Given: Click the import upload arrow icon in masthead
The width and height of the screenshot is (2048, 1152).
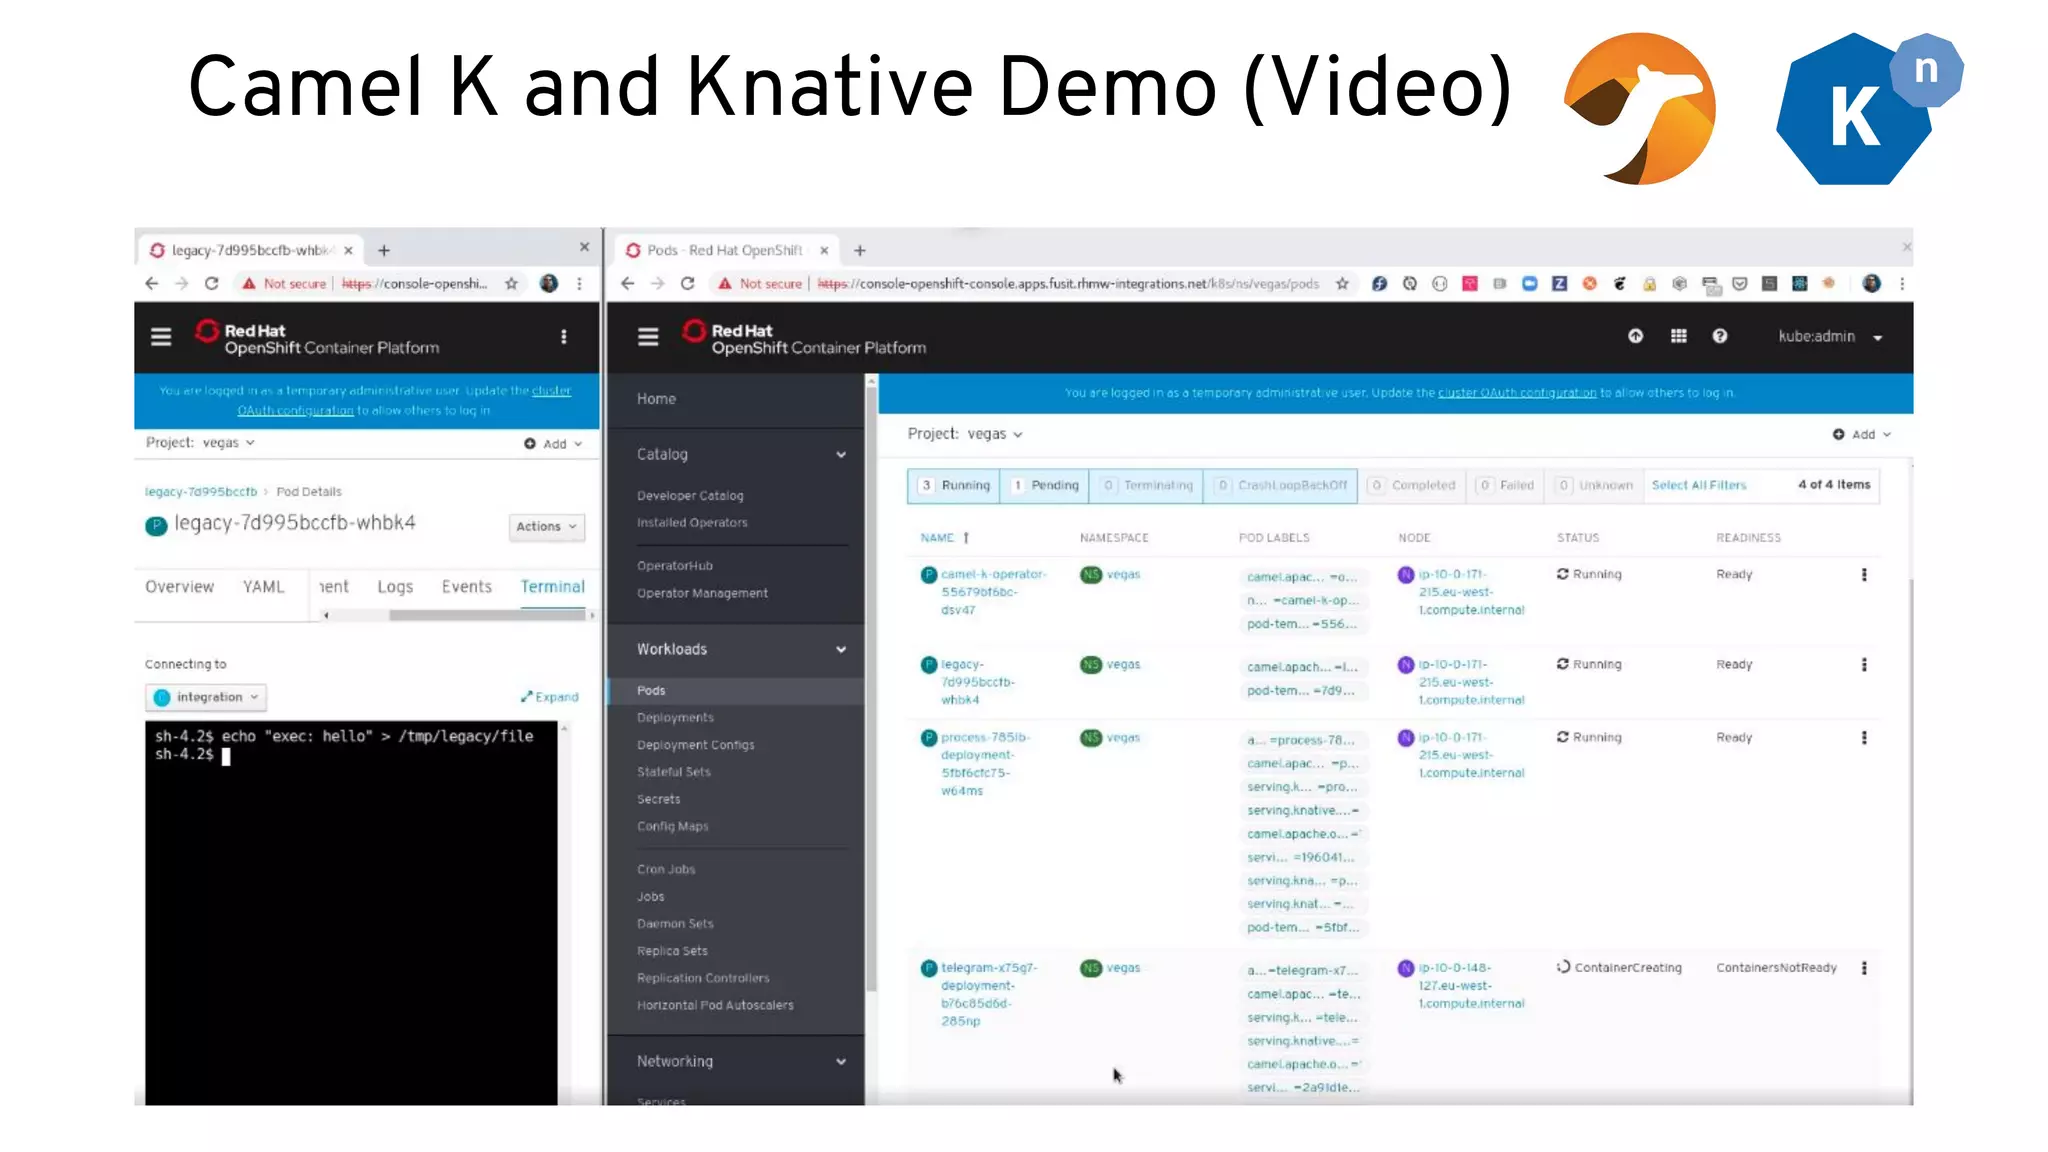Looking at the screenshot, I should pos(1635,336).
